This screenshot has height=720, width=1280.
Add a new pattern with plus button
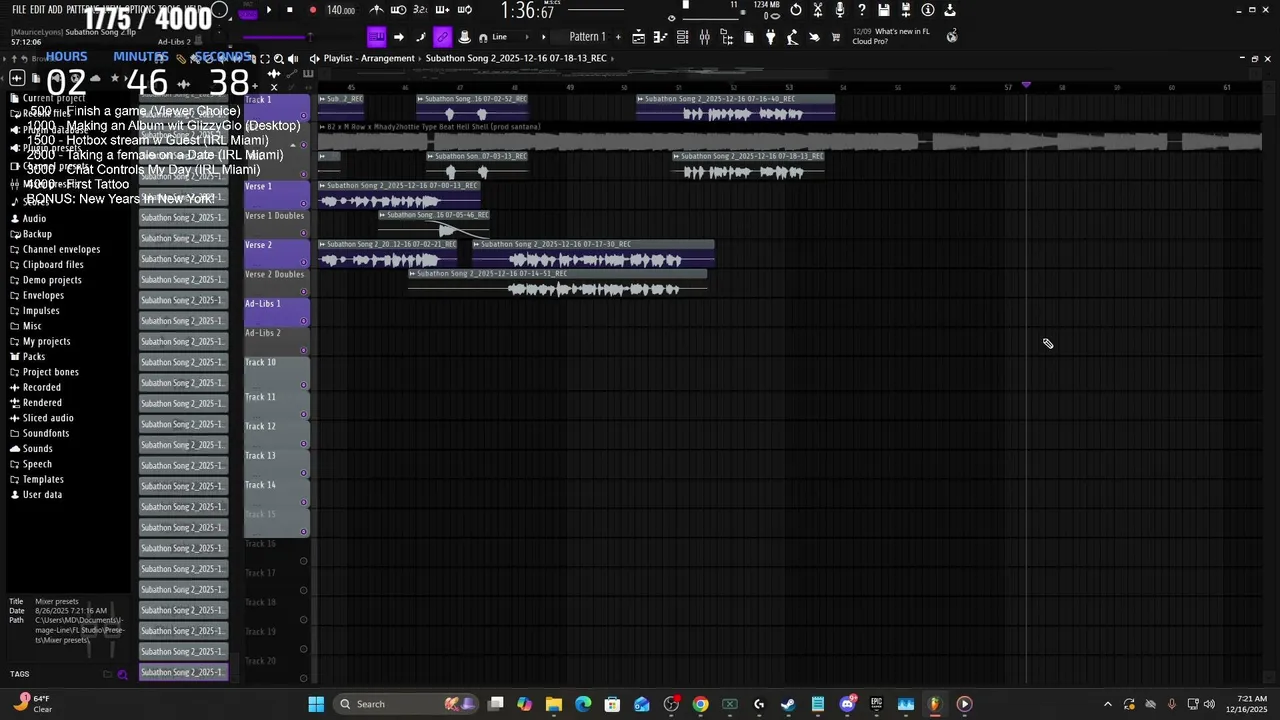coord(617,37)
